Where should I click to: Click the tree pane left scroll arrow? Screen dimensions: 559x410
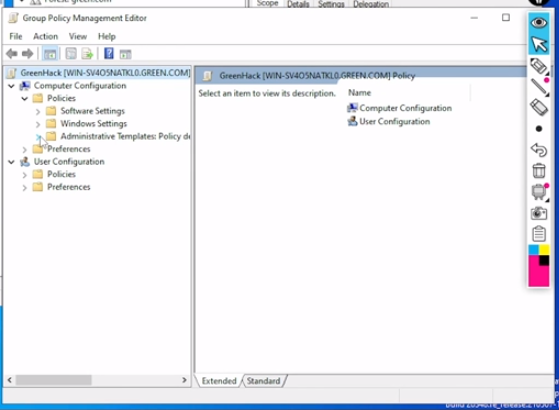point(10,380)
